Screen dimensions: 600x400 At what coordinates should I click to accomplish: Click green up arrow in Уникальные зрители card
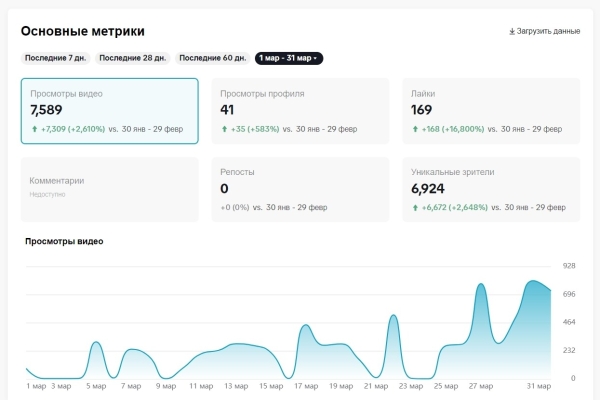414,207
